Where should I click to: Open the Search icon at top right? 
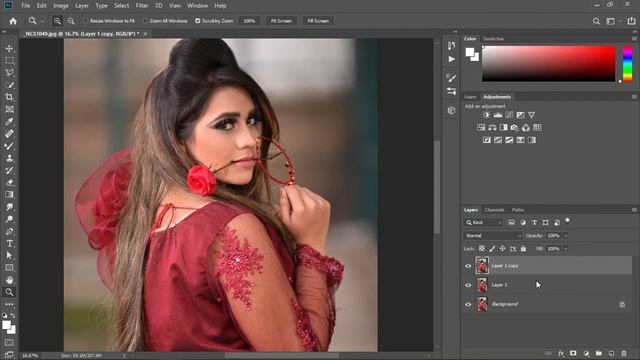click(x=596, y=21)
